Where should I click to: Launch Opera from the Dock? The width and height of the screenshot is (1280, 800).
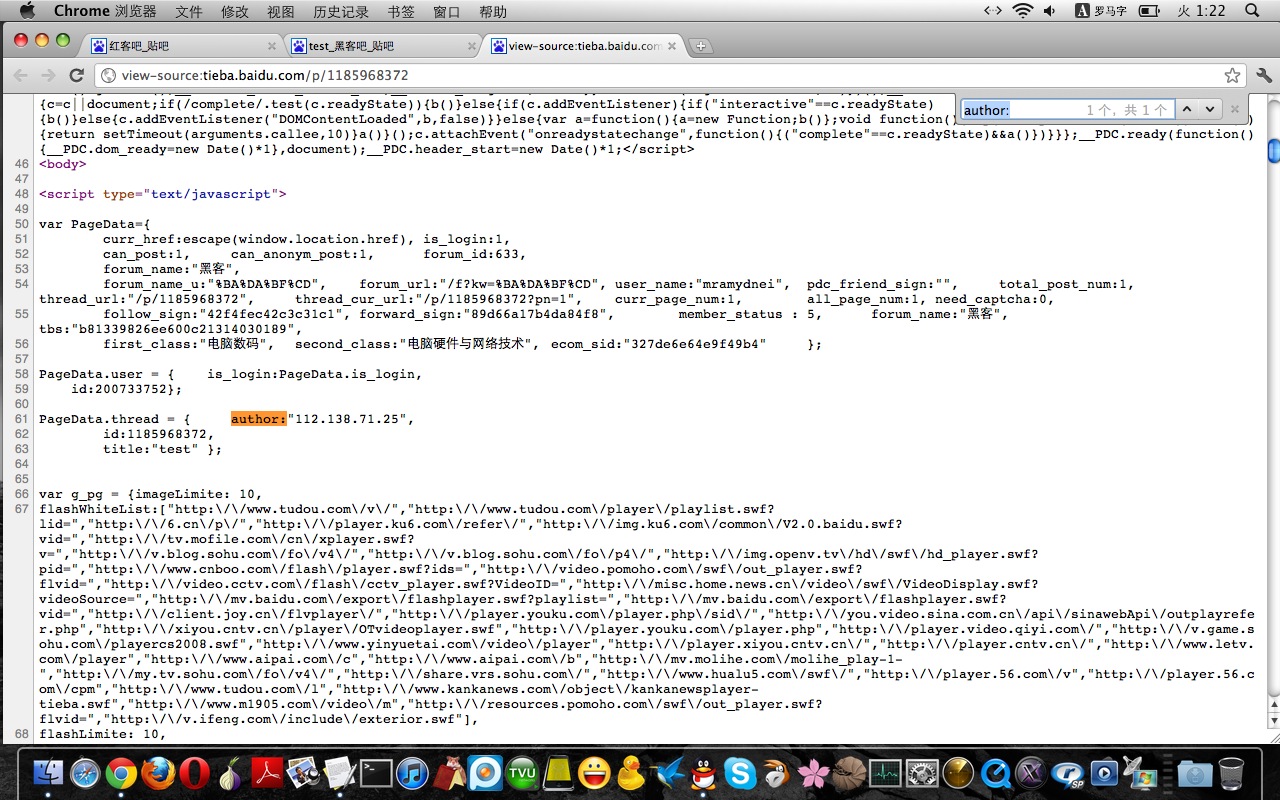[x=195, y=772]
